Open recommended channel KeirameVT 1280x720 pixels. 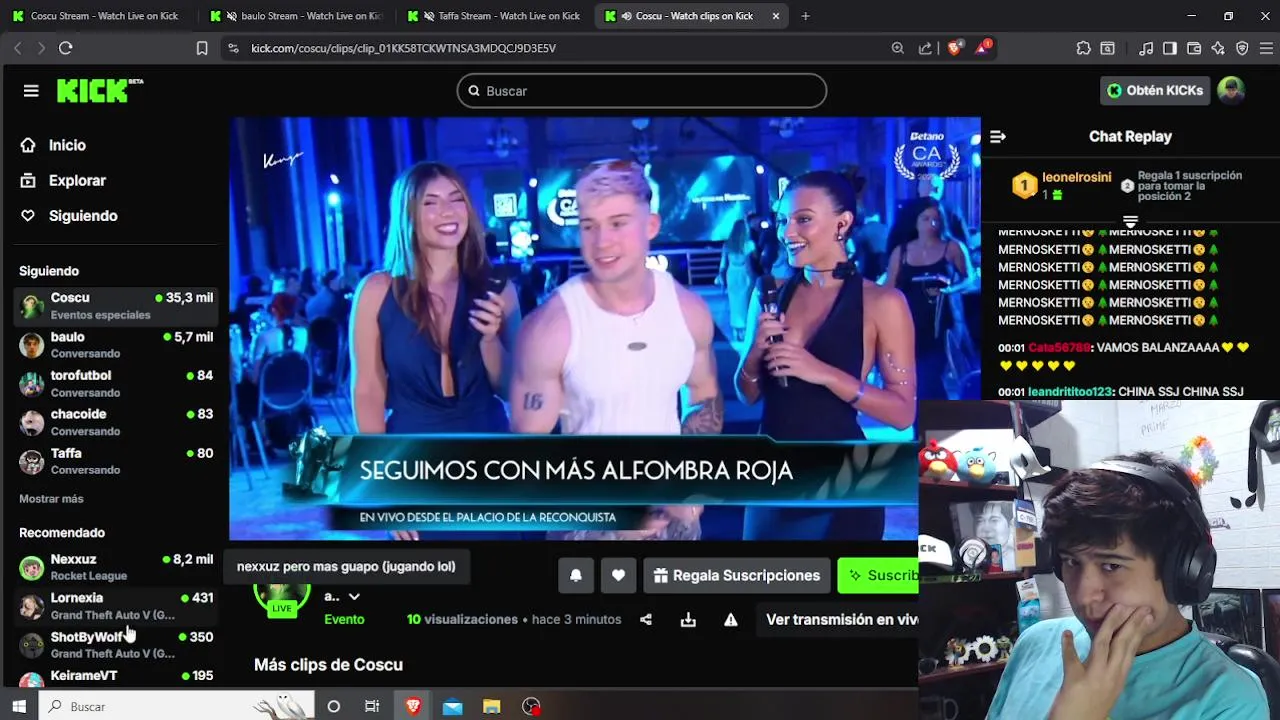(x=117, y=677)
